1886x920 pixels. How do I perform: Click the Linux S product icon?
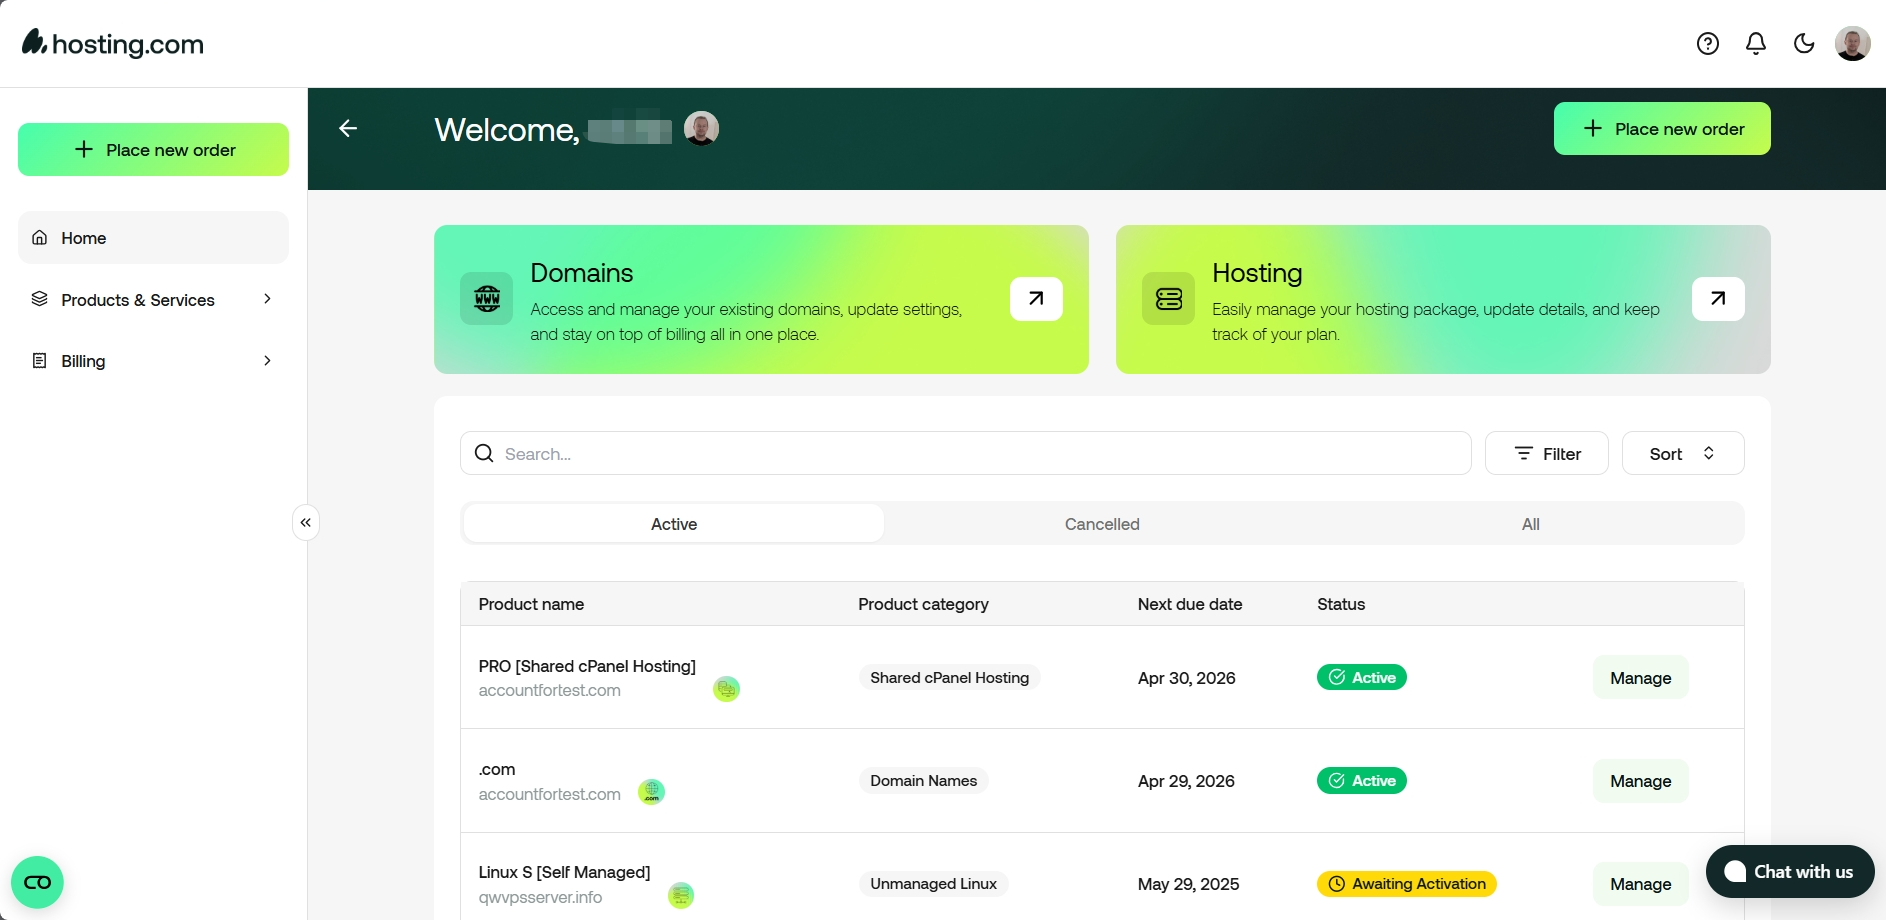pos(681,895)
